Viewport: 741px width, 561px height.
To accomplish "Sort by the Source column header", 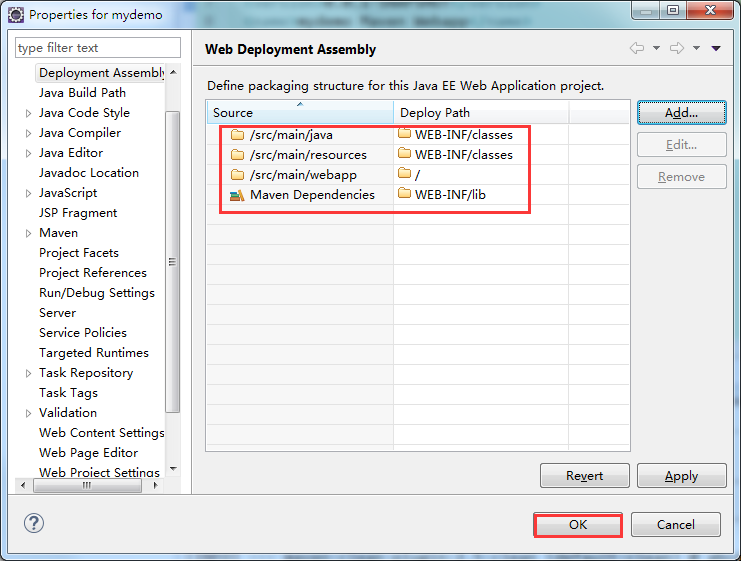I will [300, 112].
